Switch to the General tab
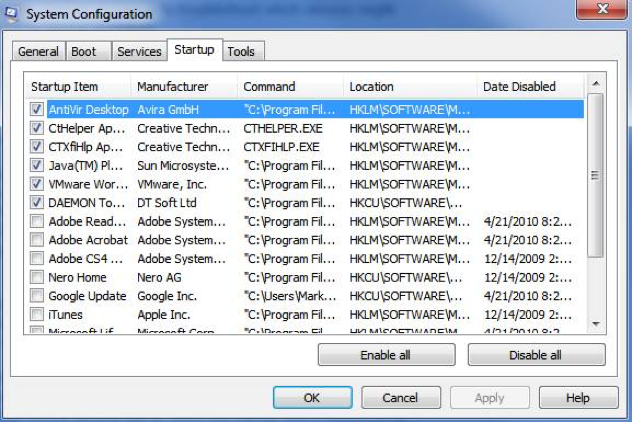Viewport: 632px width, 422px height. click(x=38, y=52)
